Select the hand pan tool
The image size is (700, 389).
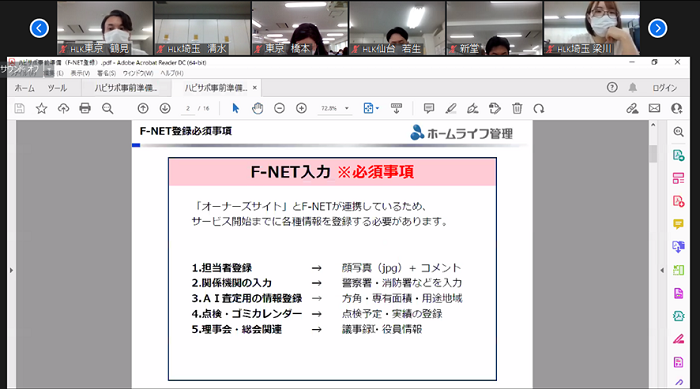[258, 108]
